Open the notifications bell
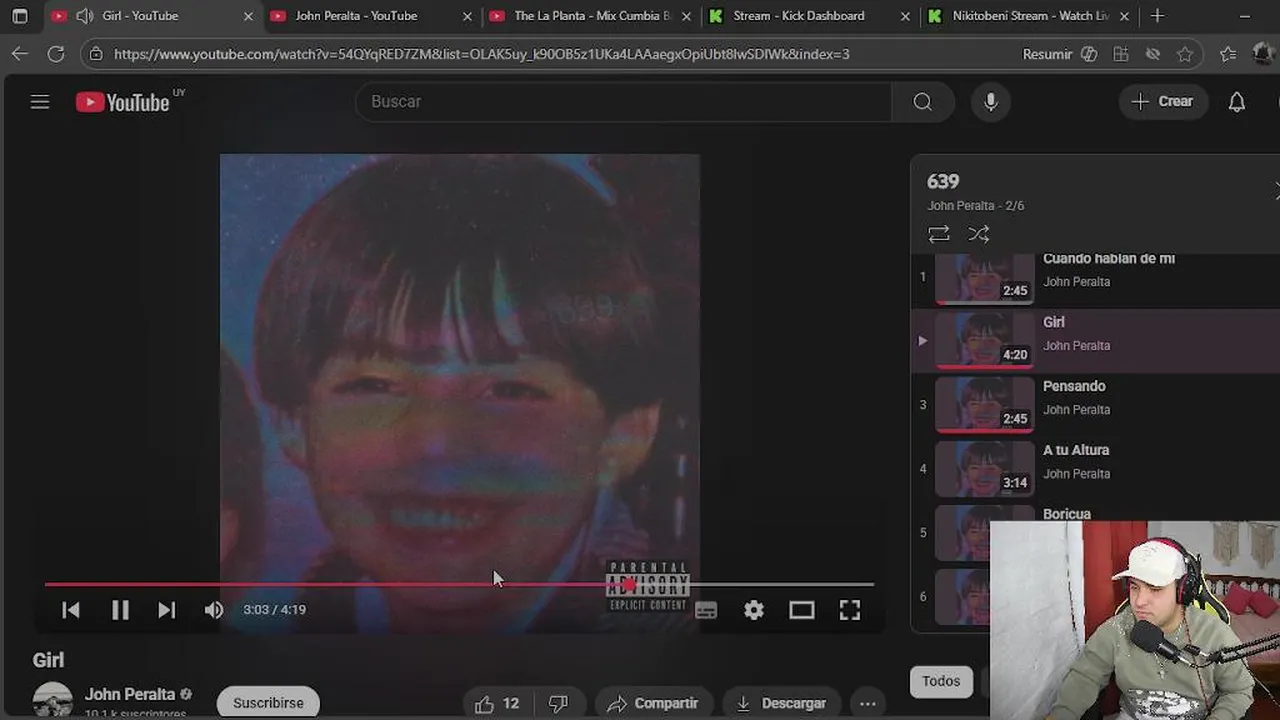Image resolution: width=1280 pixels, height=720 pixels. 1237,102
